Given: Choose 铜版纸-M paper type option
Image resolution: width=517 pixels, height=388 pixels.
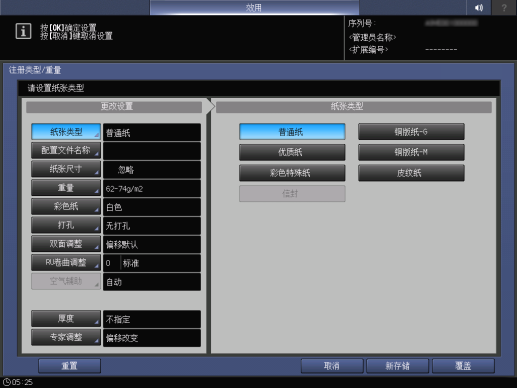Looking at the screenshot, I should (x=411, y=152).
